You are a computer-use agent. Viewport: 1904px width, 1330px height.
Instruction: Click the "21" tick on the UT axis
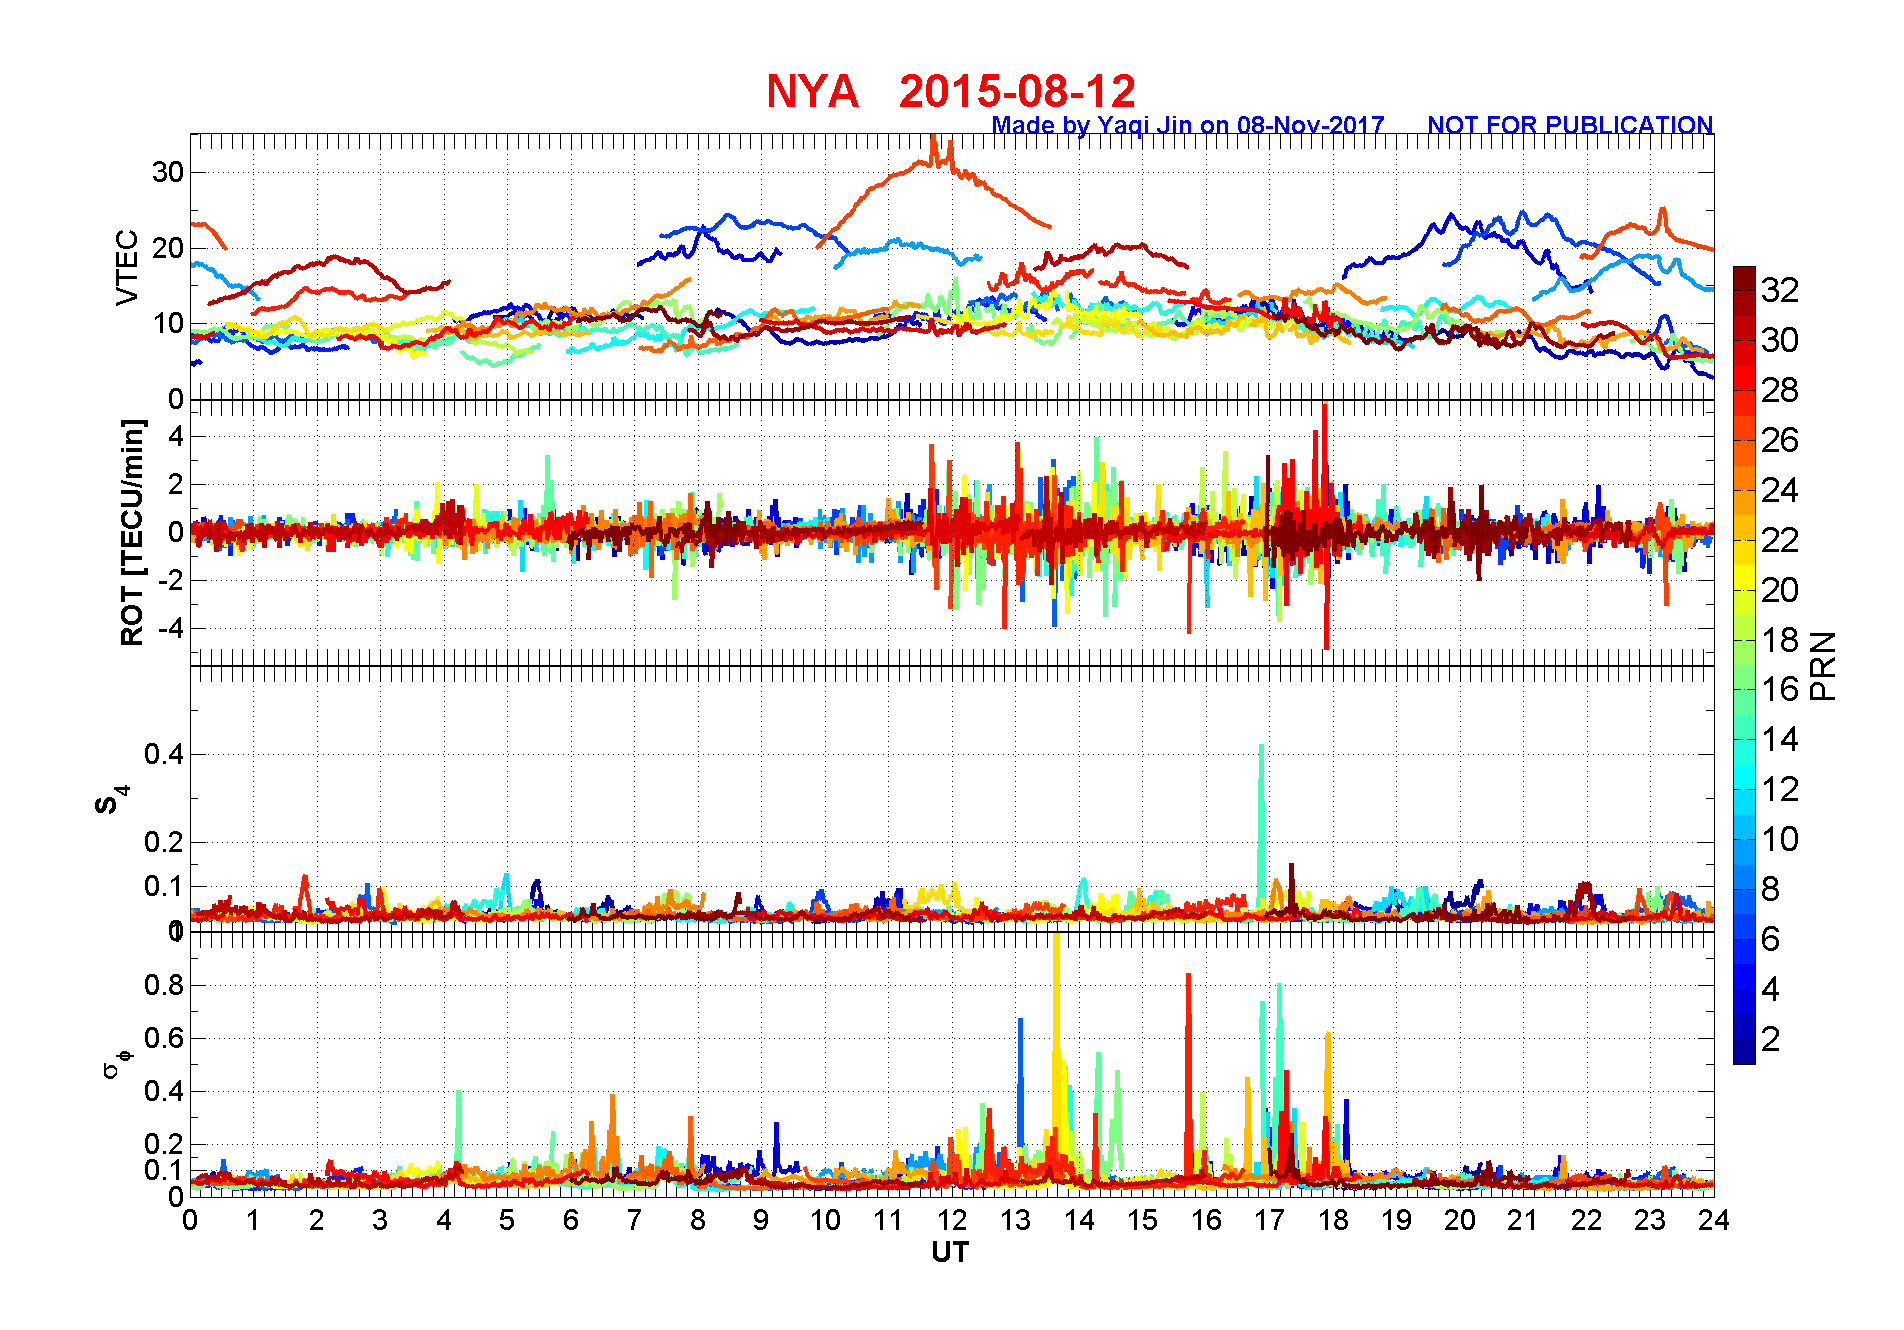click(1523, 1220)
